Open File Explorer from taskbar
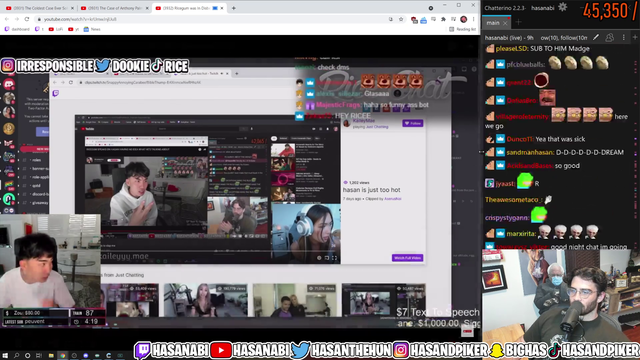This screenshot has width=640, height=360. point(51,356)
